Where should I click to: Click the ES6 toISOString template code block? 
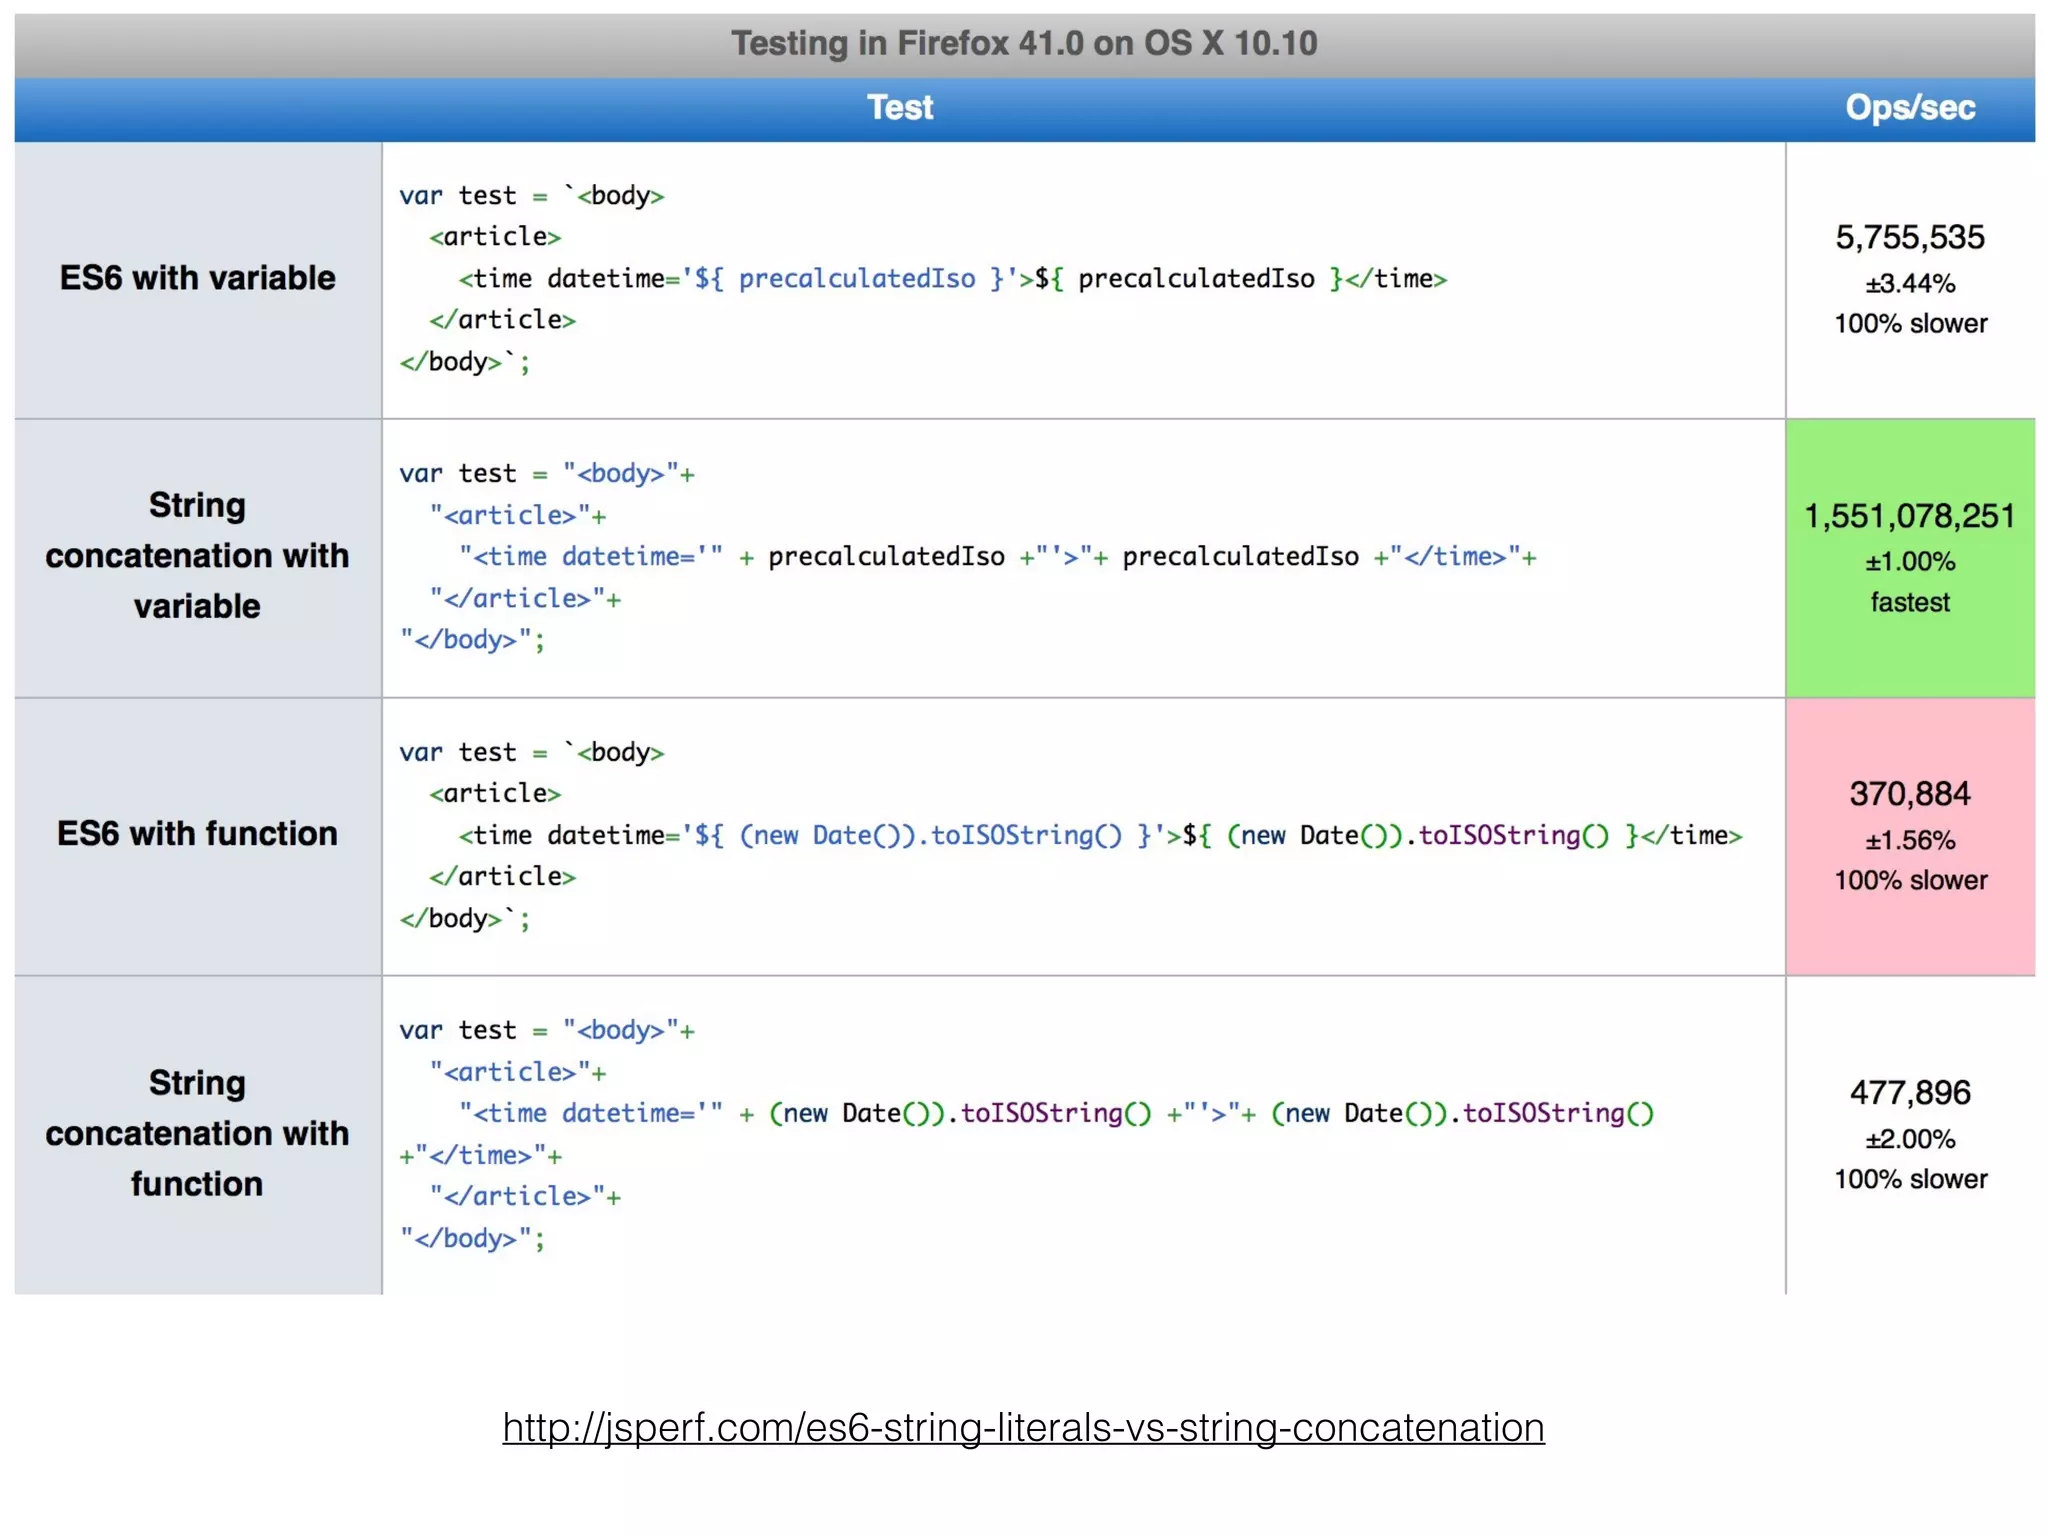coord(1070,835)
